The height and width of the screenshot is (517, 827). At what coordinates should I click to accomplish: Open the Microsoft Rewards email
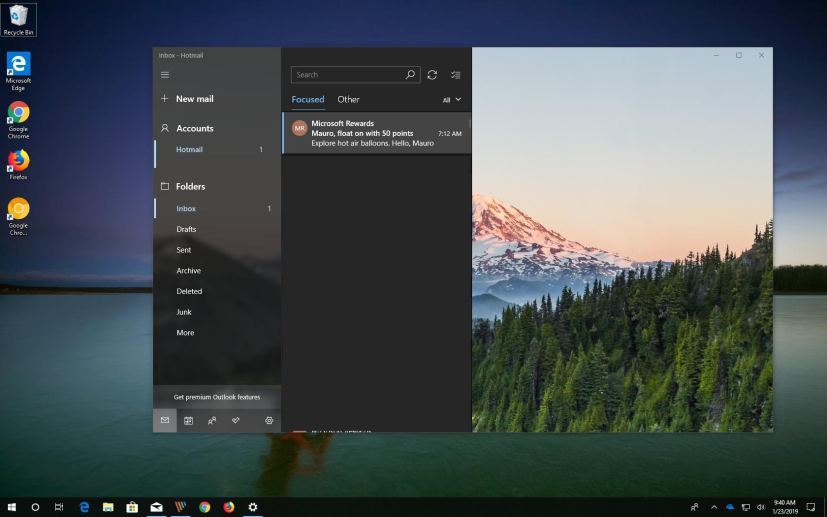[x=376, y=133]
